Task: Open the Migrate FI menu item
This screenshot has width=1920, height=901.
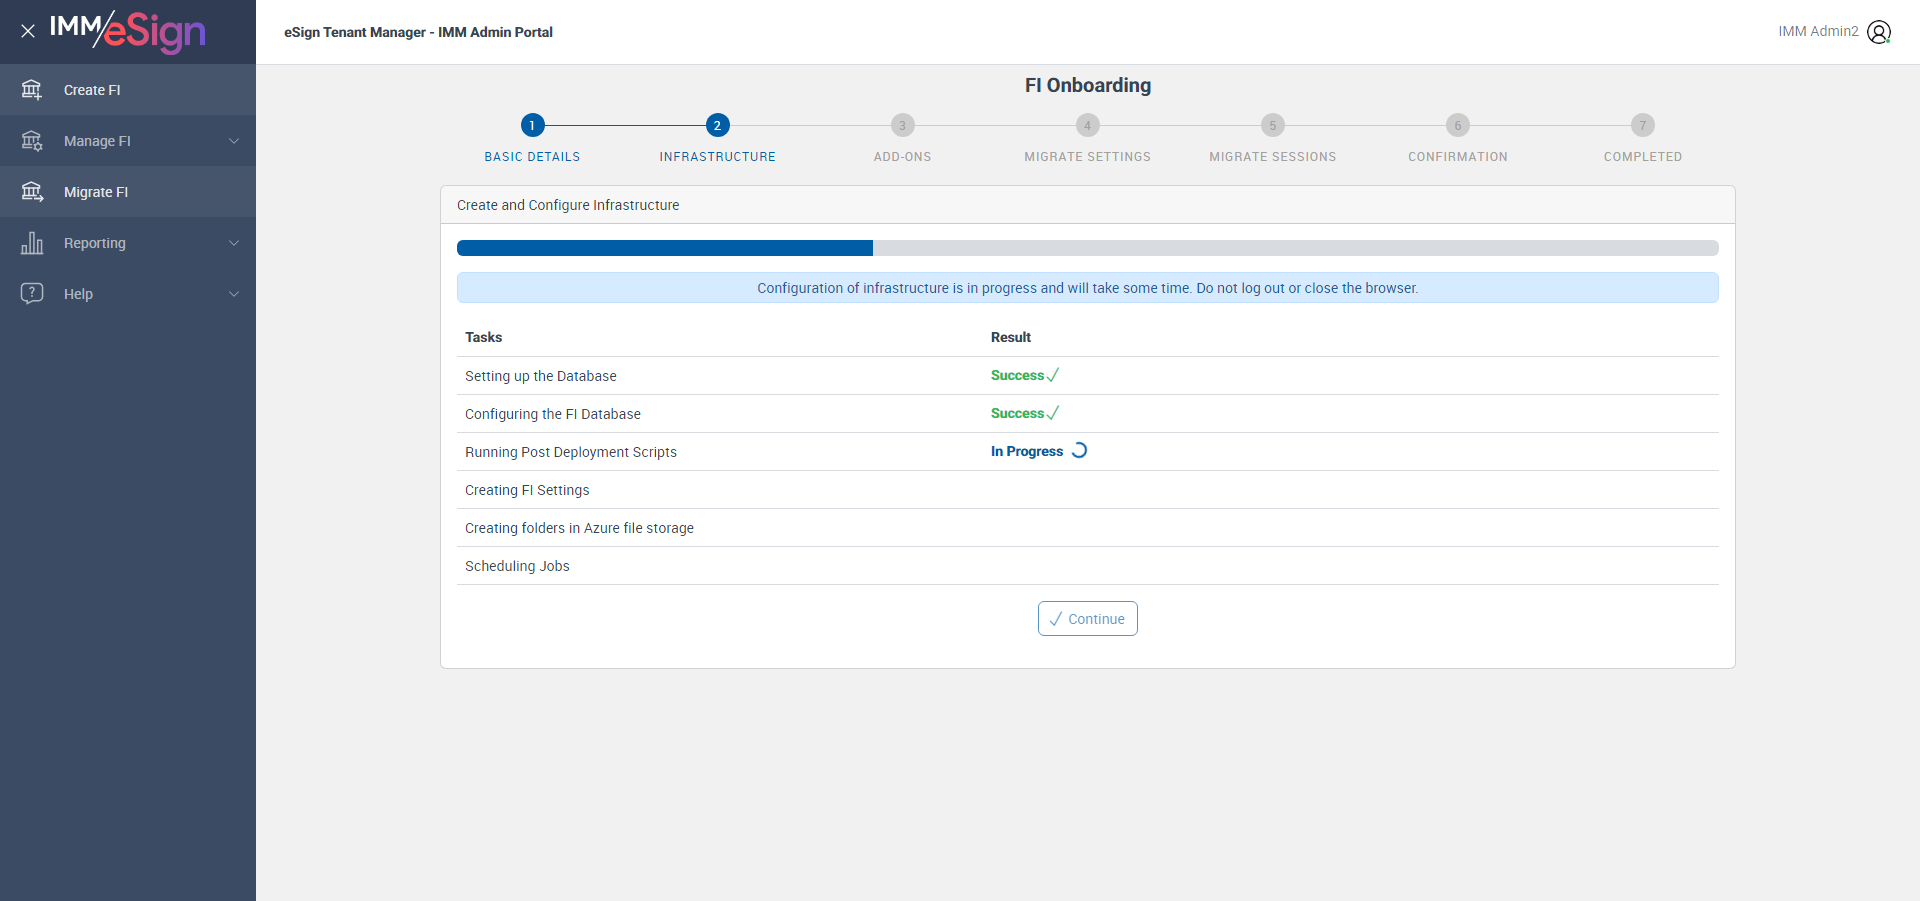Action: point(128,192)
